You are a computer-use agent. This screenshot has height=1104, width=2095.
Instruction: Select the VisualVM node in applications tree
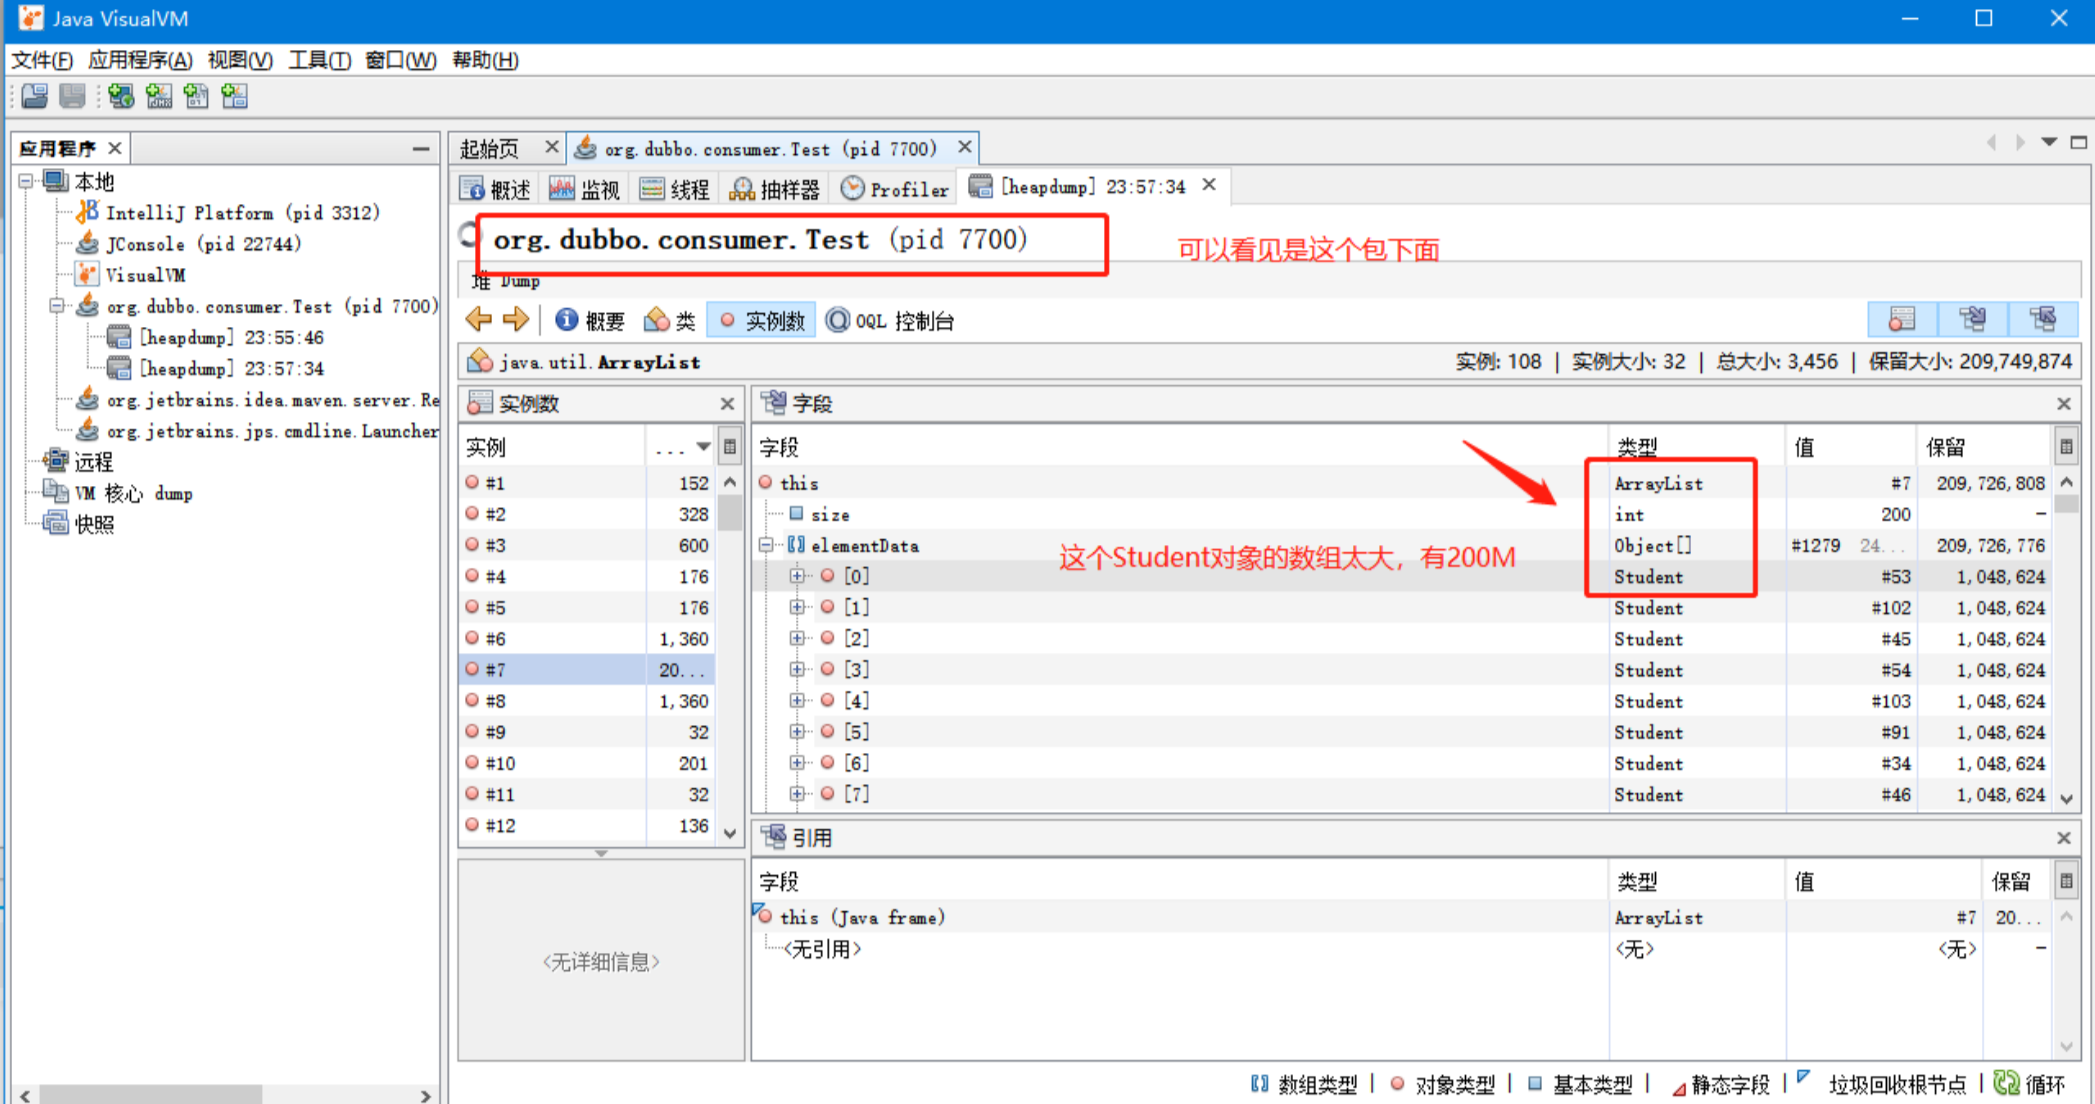tap(145, 275)
